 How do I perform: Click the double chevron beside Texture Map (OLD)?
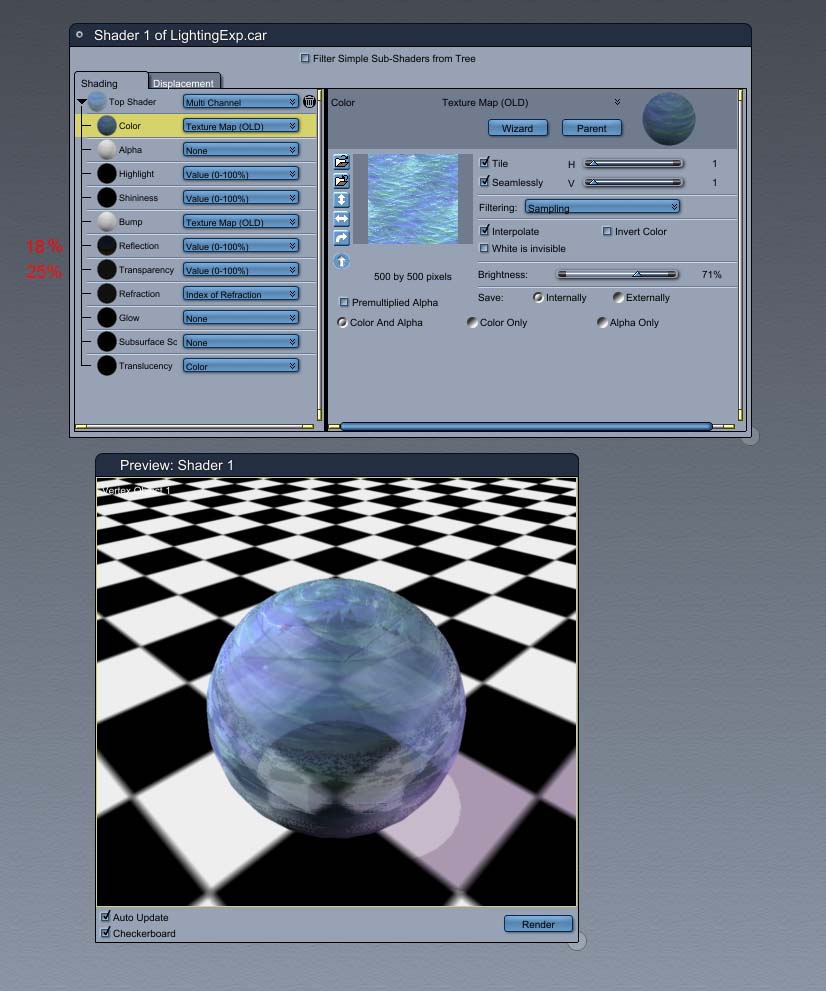(617, 102)
